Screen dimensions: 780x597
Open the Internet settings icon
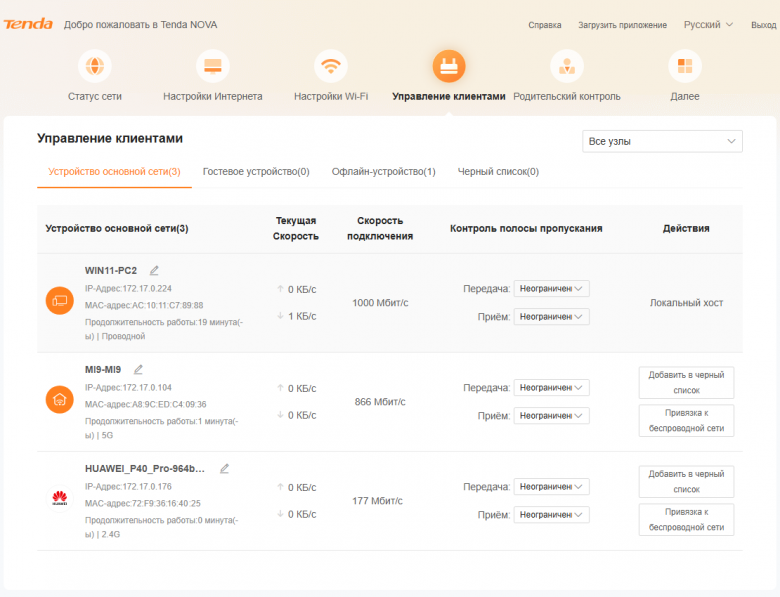pyautogui.click(x=212, y=67)
